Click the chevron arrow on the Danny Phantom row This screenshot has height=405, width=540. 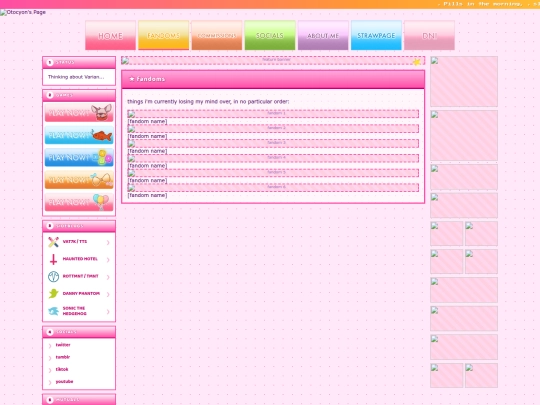tap(108, 294)
